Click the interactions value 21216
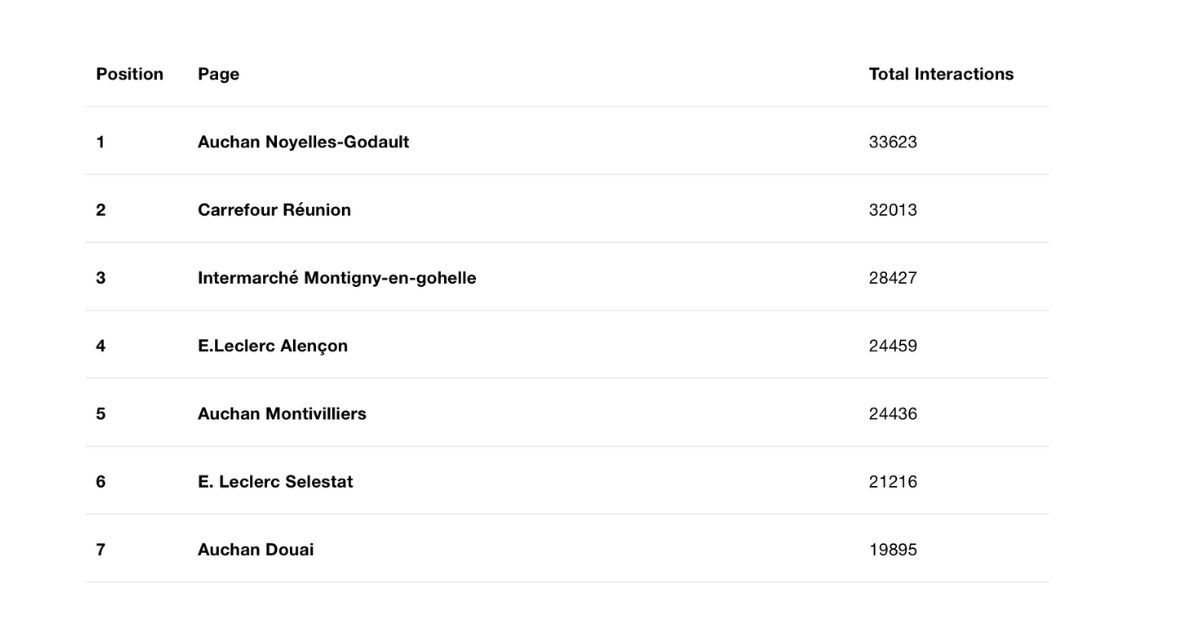Viewport: 1200px width, 628px height. pyautogui.click(x=893, y=482)
